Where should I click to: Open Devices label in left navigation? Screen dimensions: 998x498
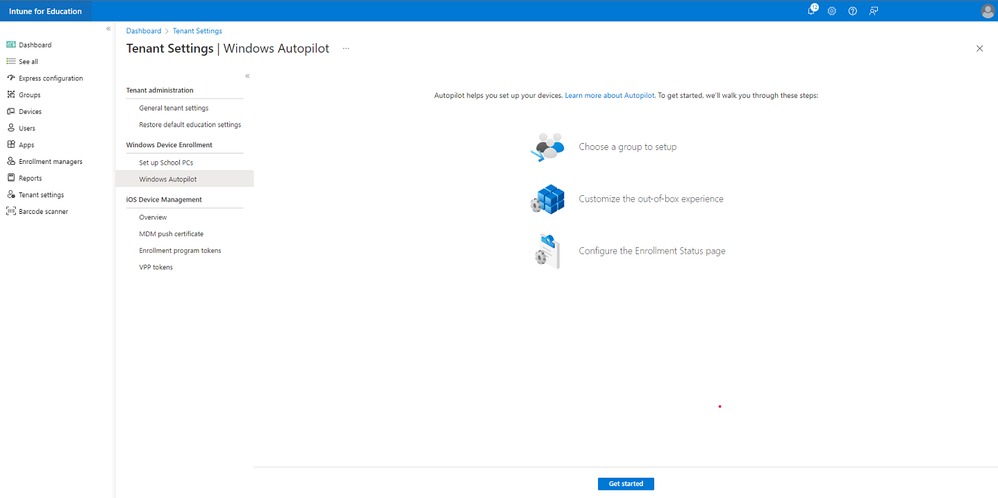tap(31, 111)
